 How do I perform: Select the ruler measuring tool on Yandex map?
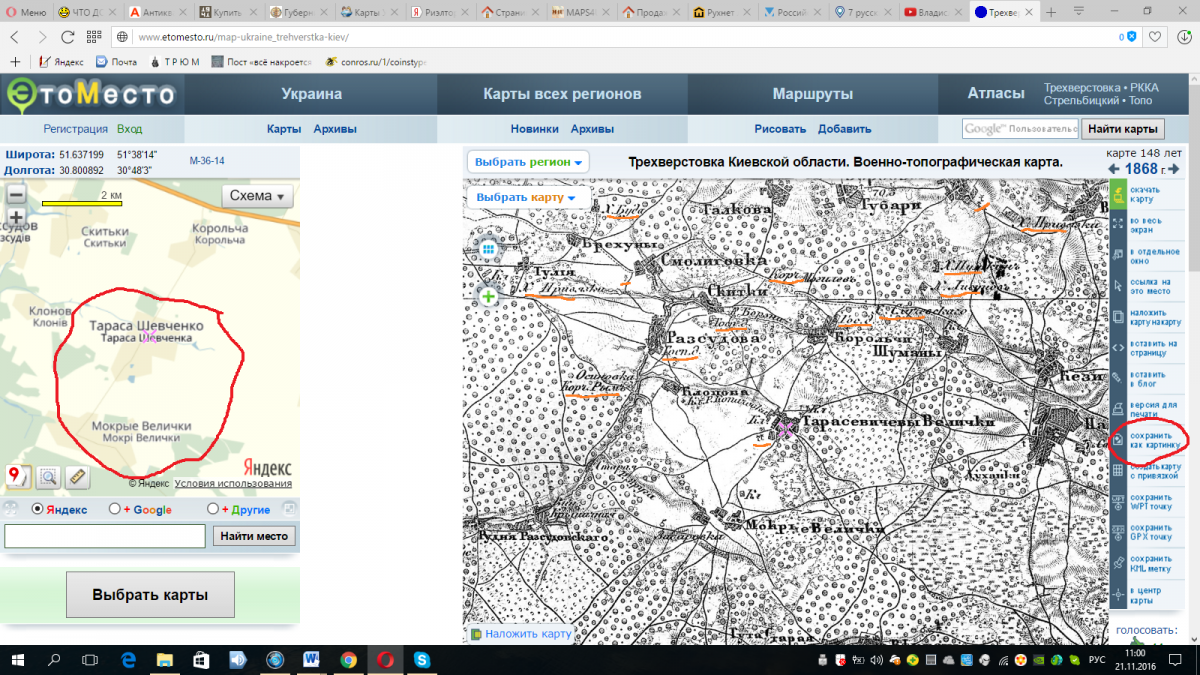(78, 477)
